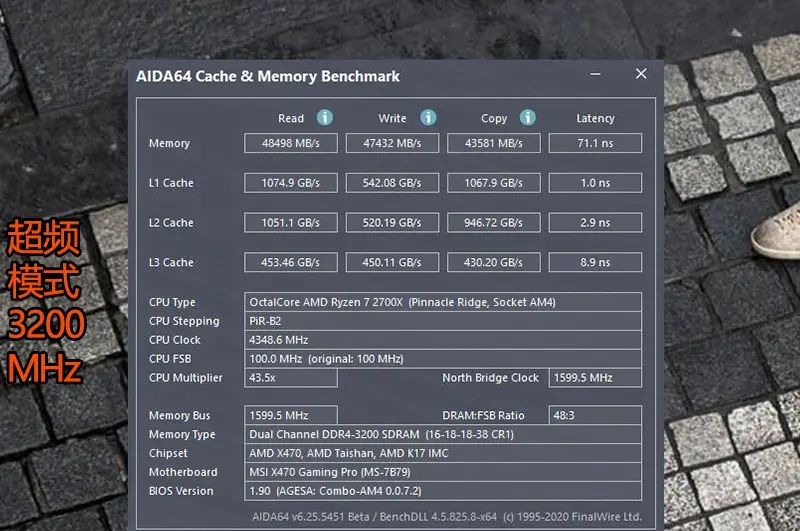
Task: Select Memory read value 48498 MB/s
Action: click(x=291, y=143)
